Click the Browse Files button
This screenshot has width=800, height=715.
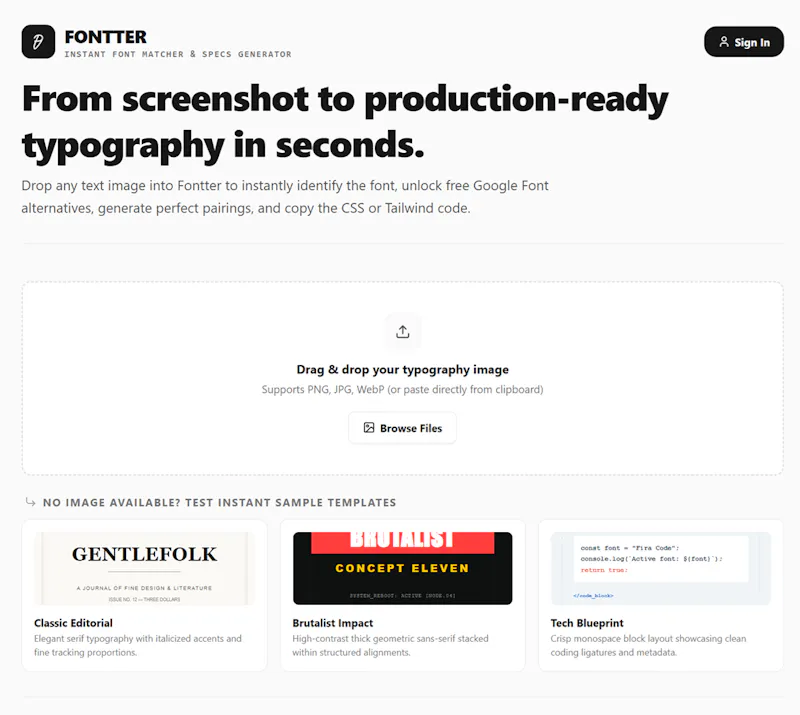[403, 428]
